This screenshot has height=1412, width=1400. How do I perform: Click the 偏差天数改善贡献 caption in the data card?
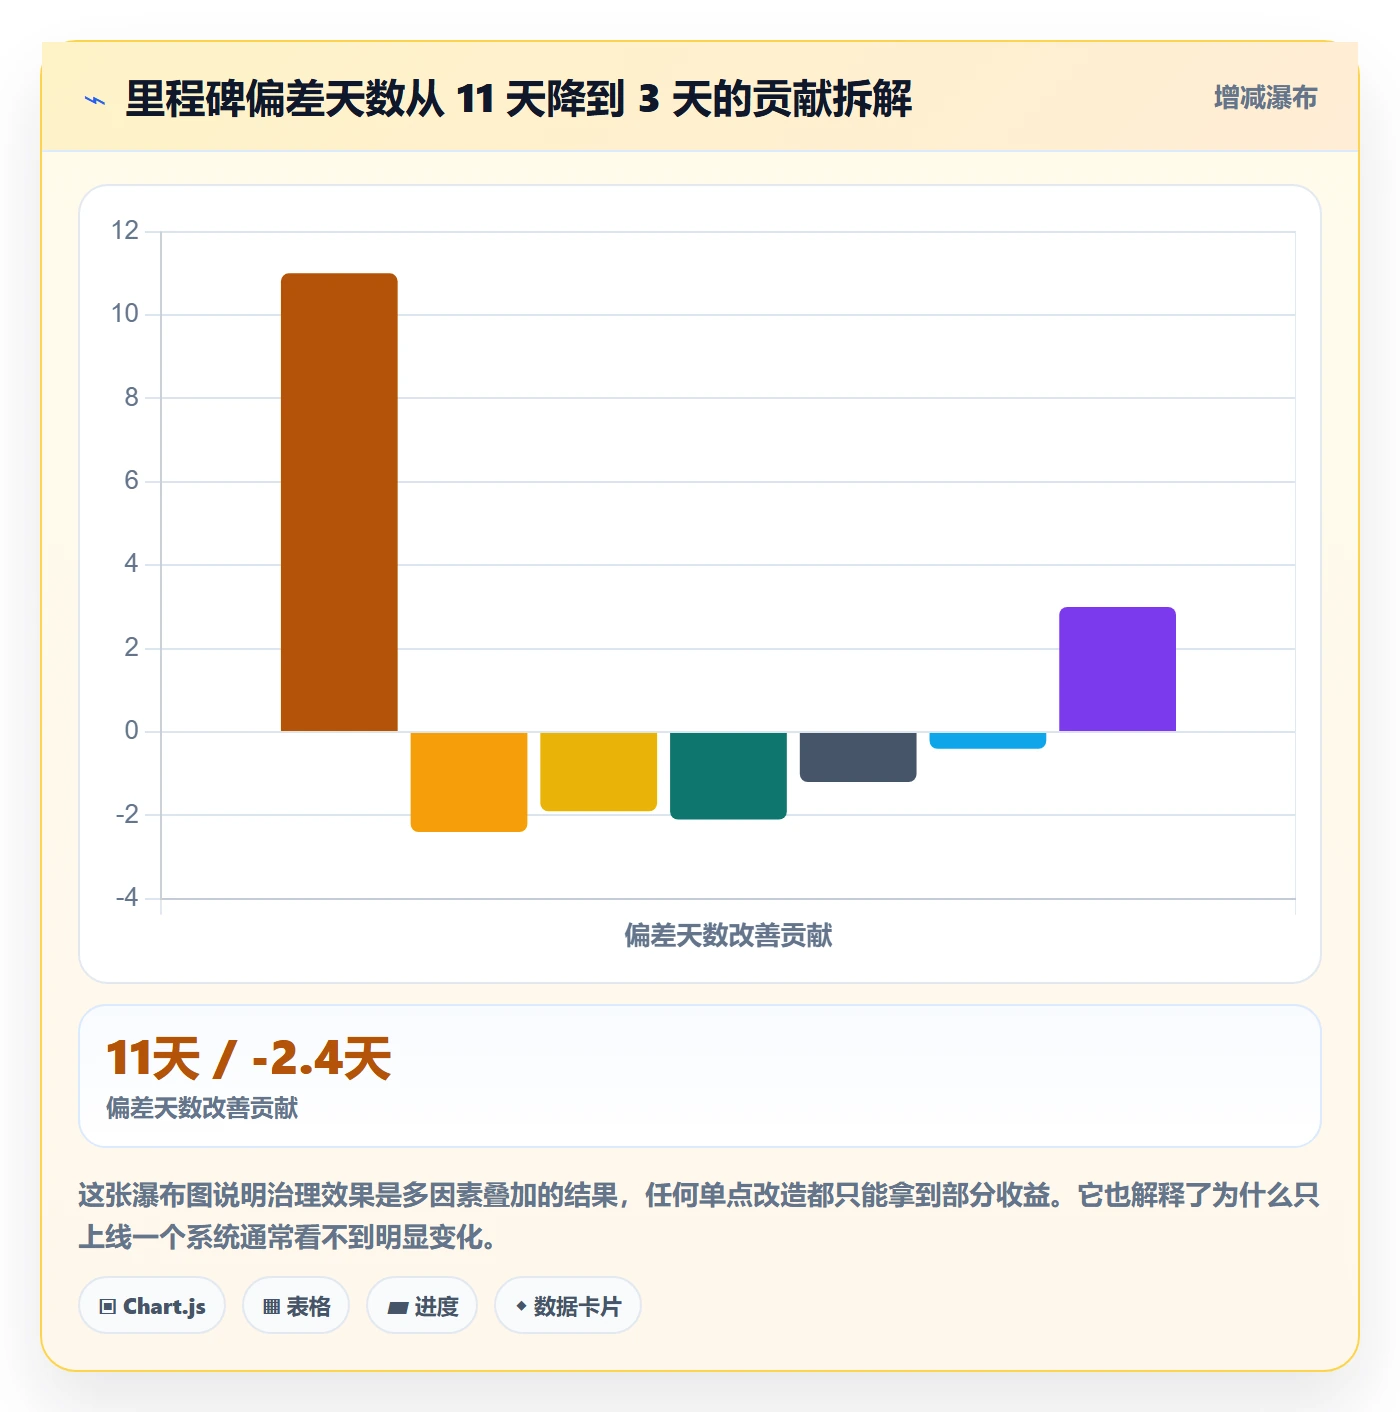(202, 1108)
